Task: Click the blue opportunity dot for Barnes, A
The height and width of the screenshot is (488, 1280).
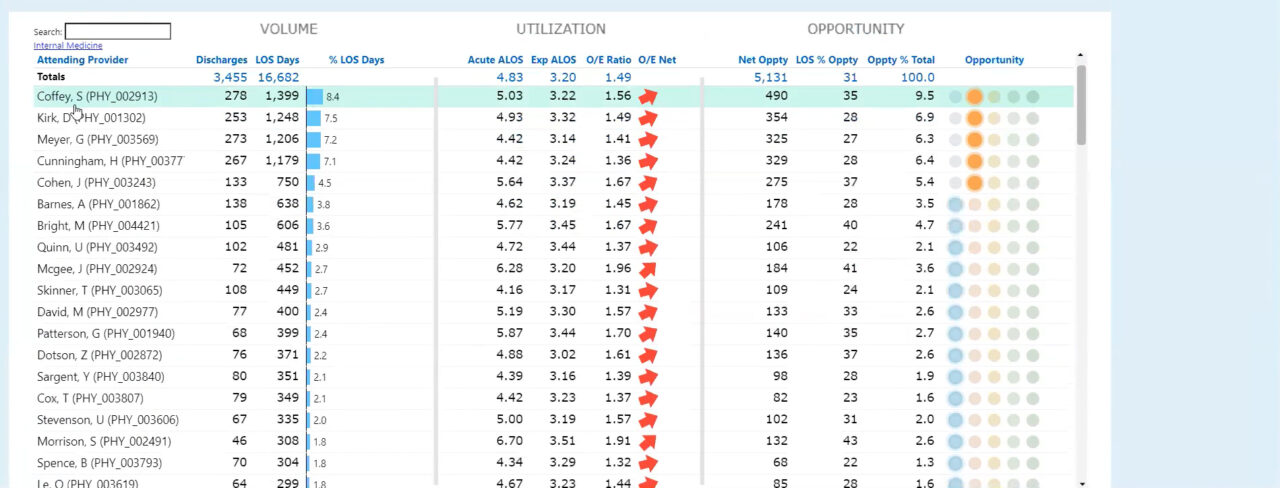Action: click(x=955, y=205)
